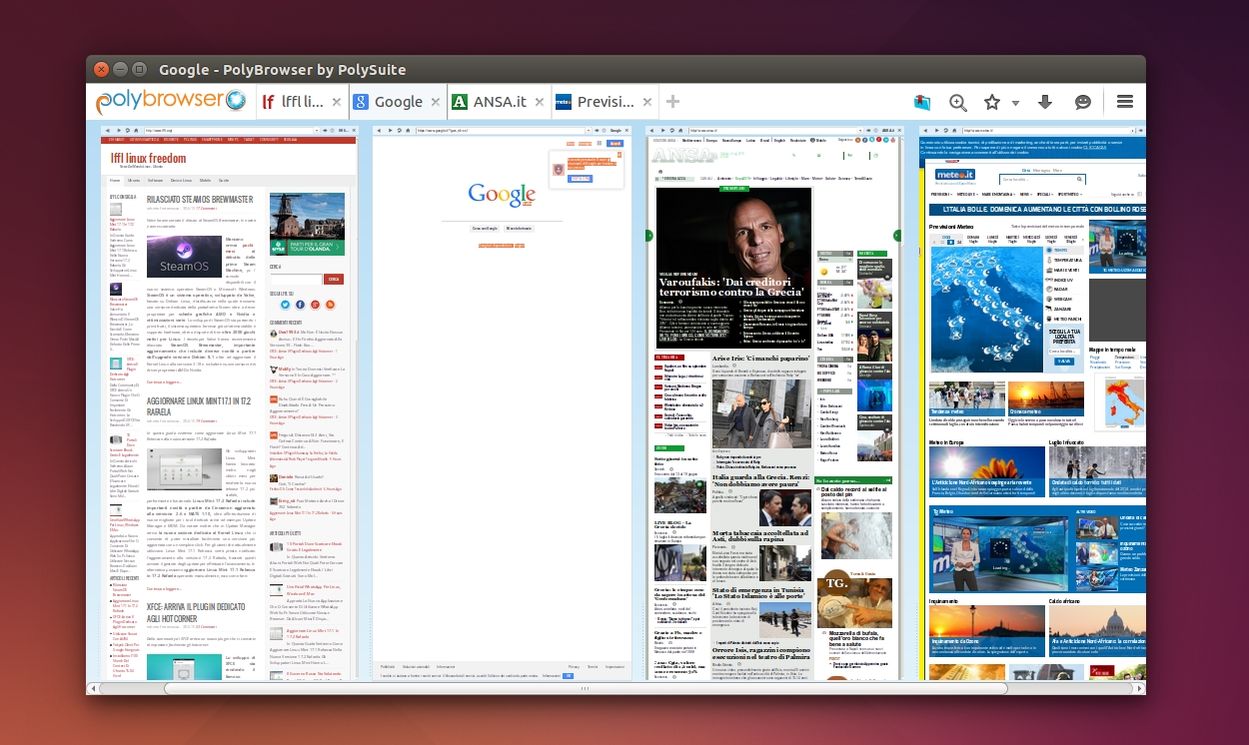
Task: Open the feedback smiley icon
Action: [1083, 101]
